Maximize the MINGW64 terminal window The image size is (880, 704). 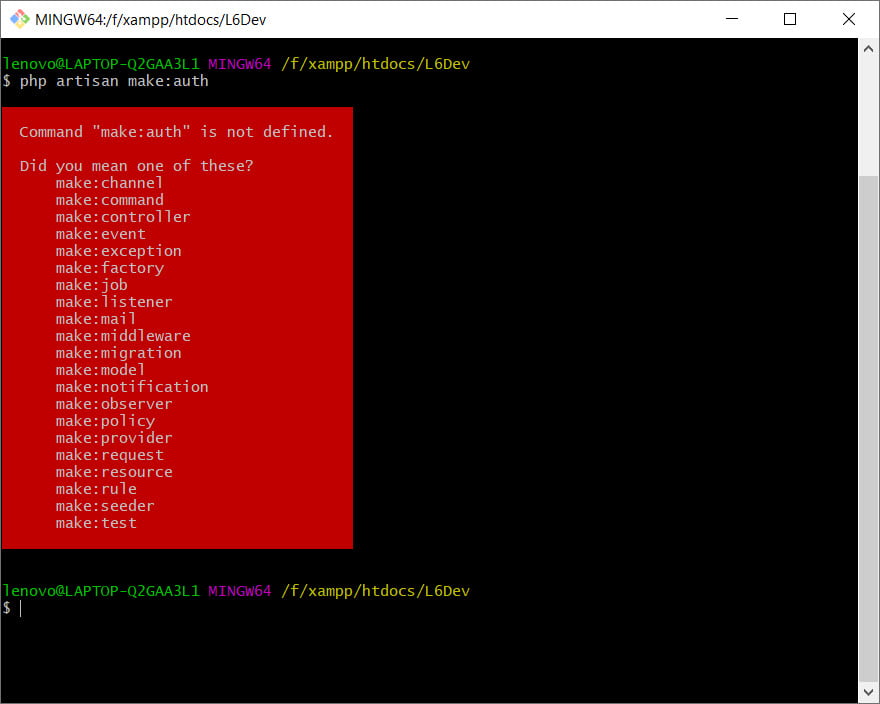click(x=790, y=19)
